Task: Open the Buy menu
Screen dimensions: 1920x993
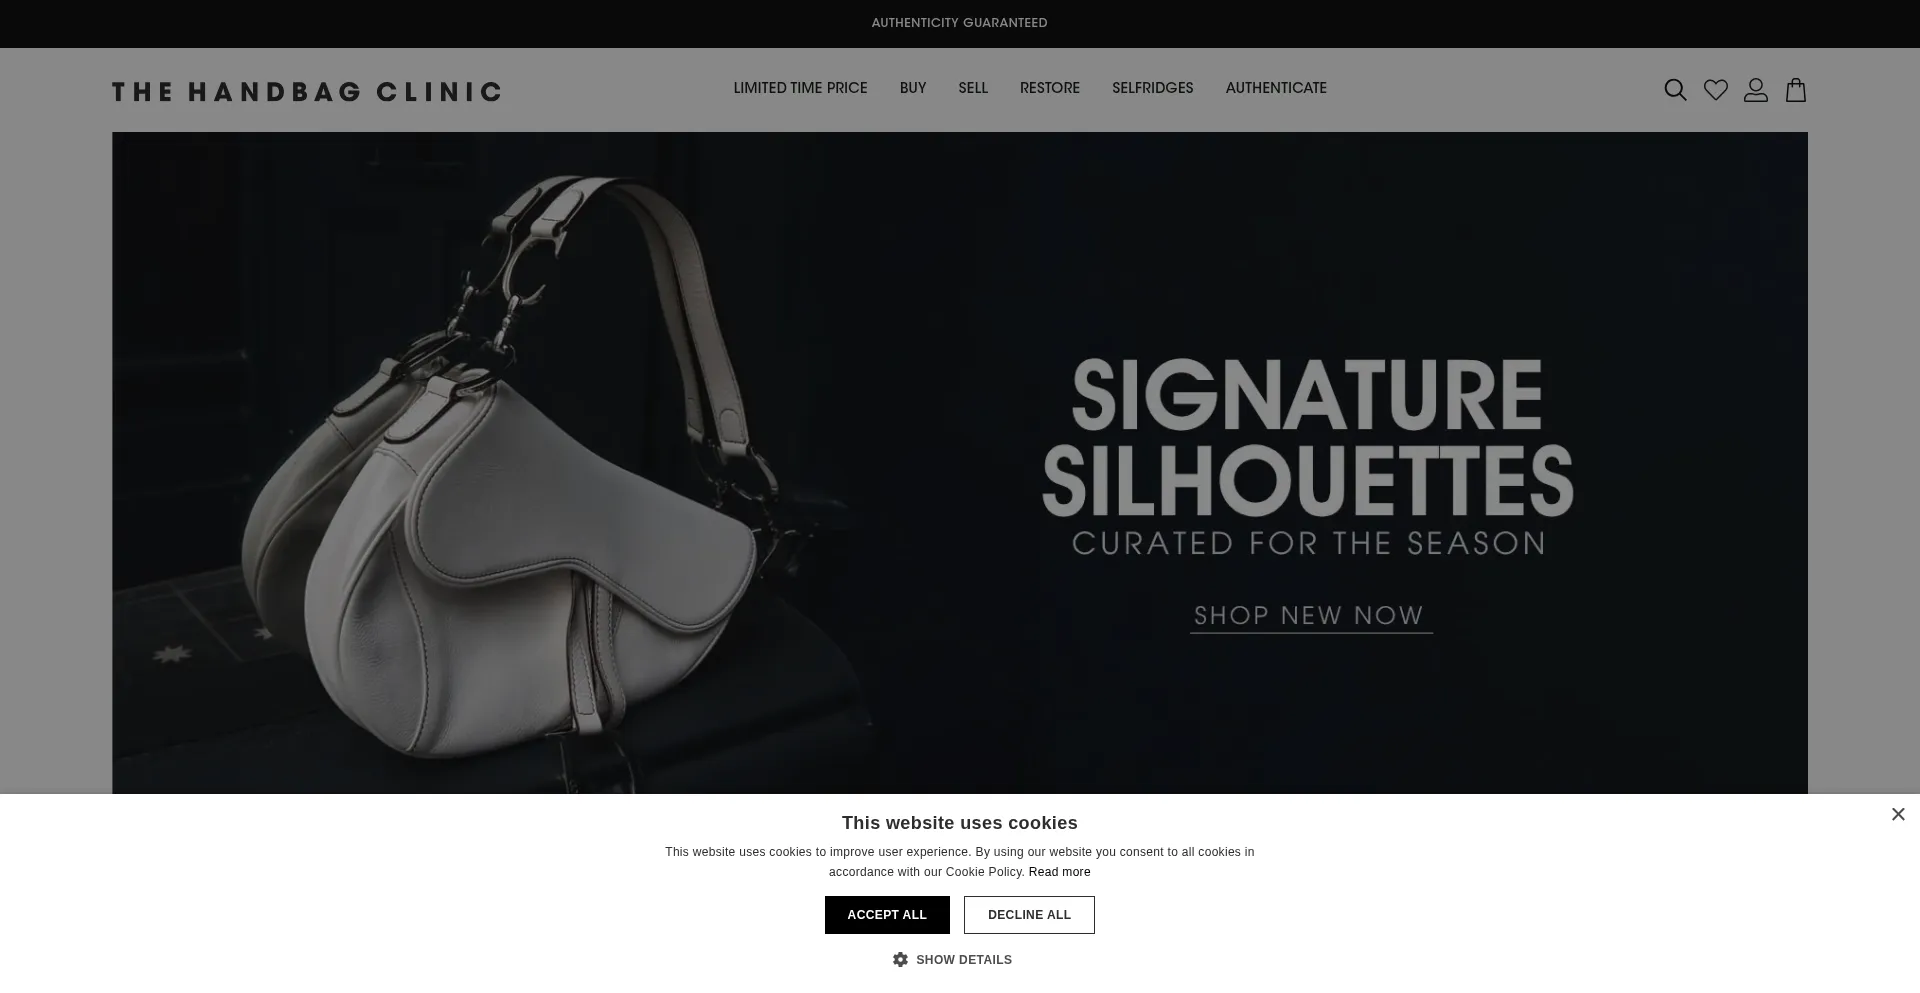Action: pyautogui.click(x=913, y=88)
